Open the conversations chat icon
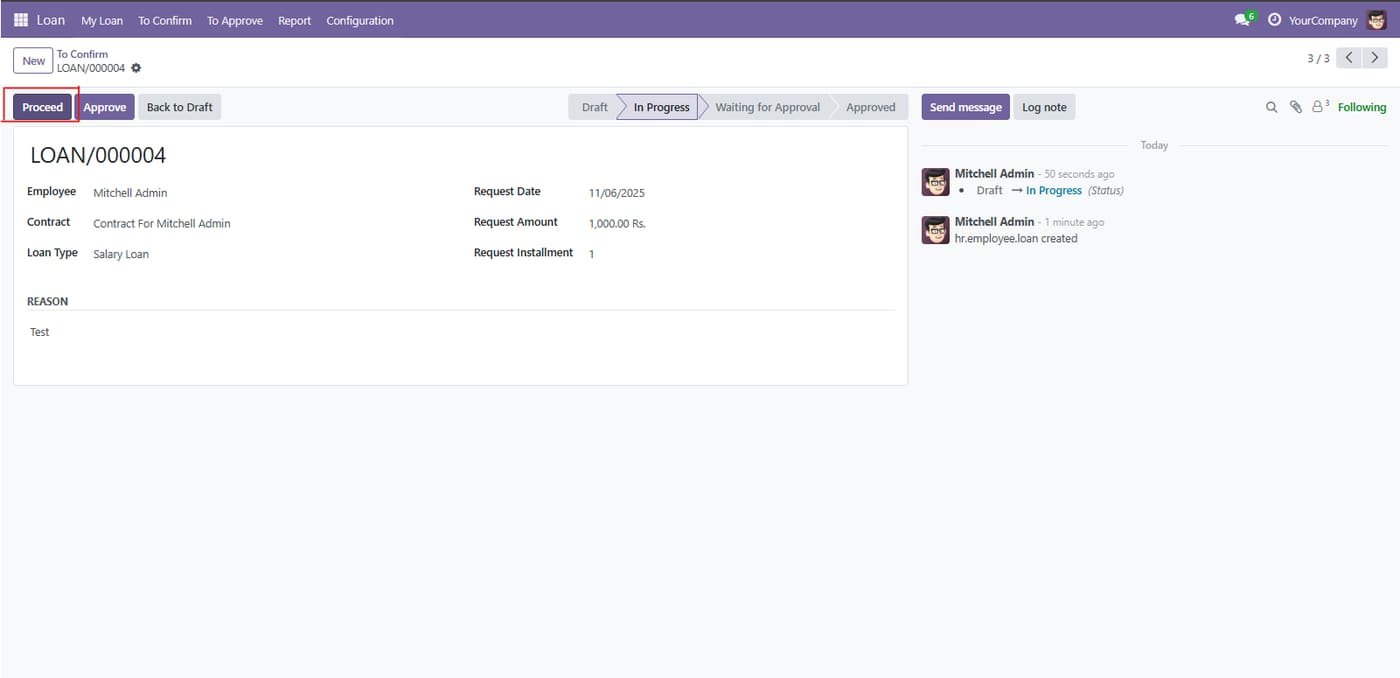1400x678 pixels. 1243,20
